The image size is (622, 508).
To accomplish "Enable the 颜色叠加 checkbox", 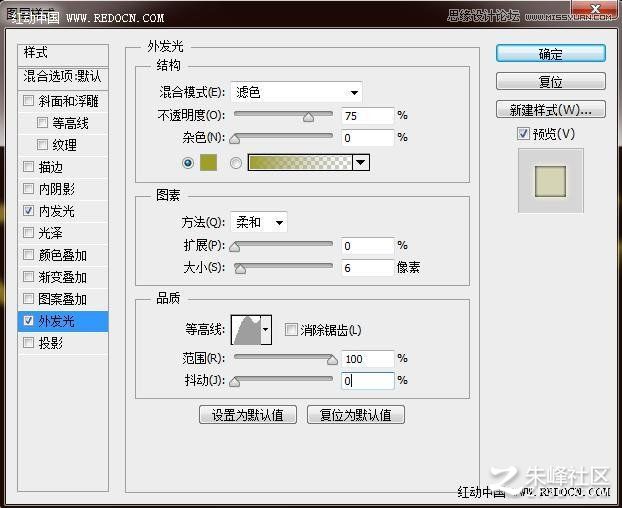I will pos(29,255).
